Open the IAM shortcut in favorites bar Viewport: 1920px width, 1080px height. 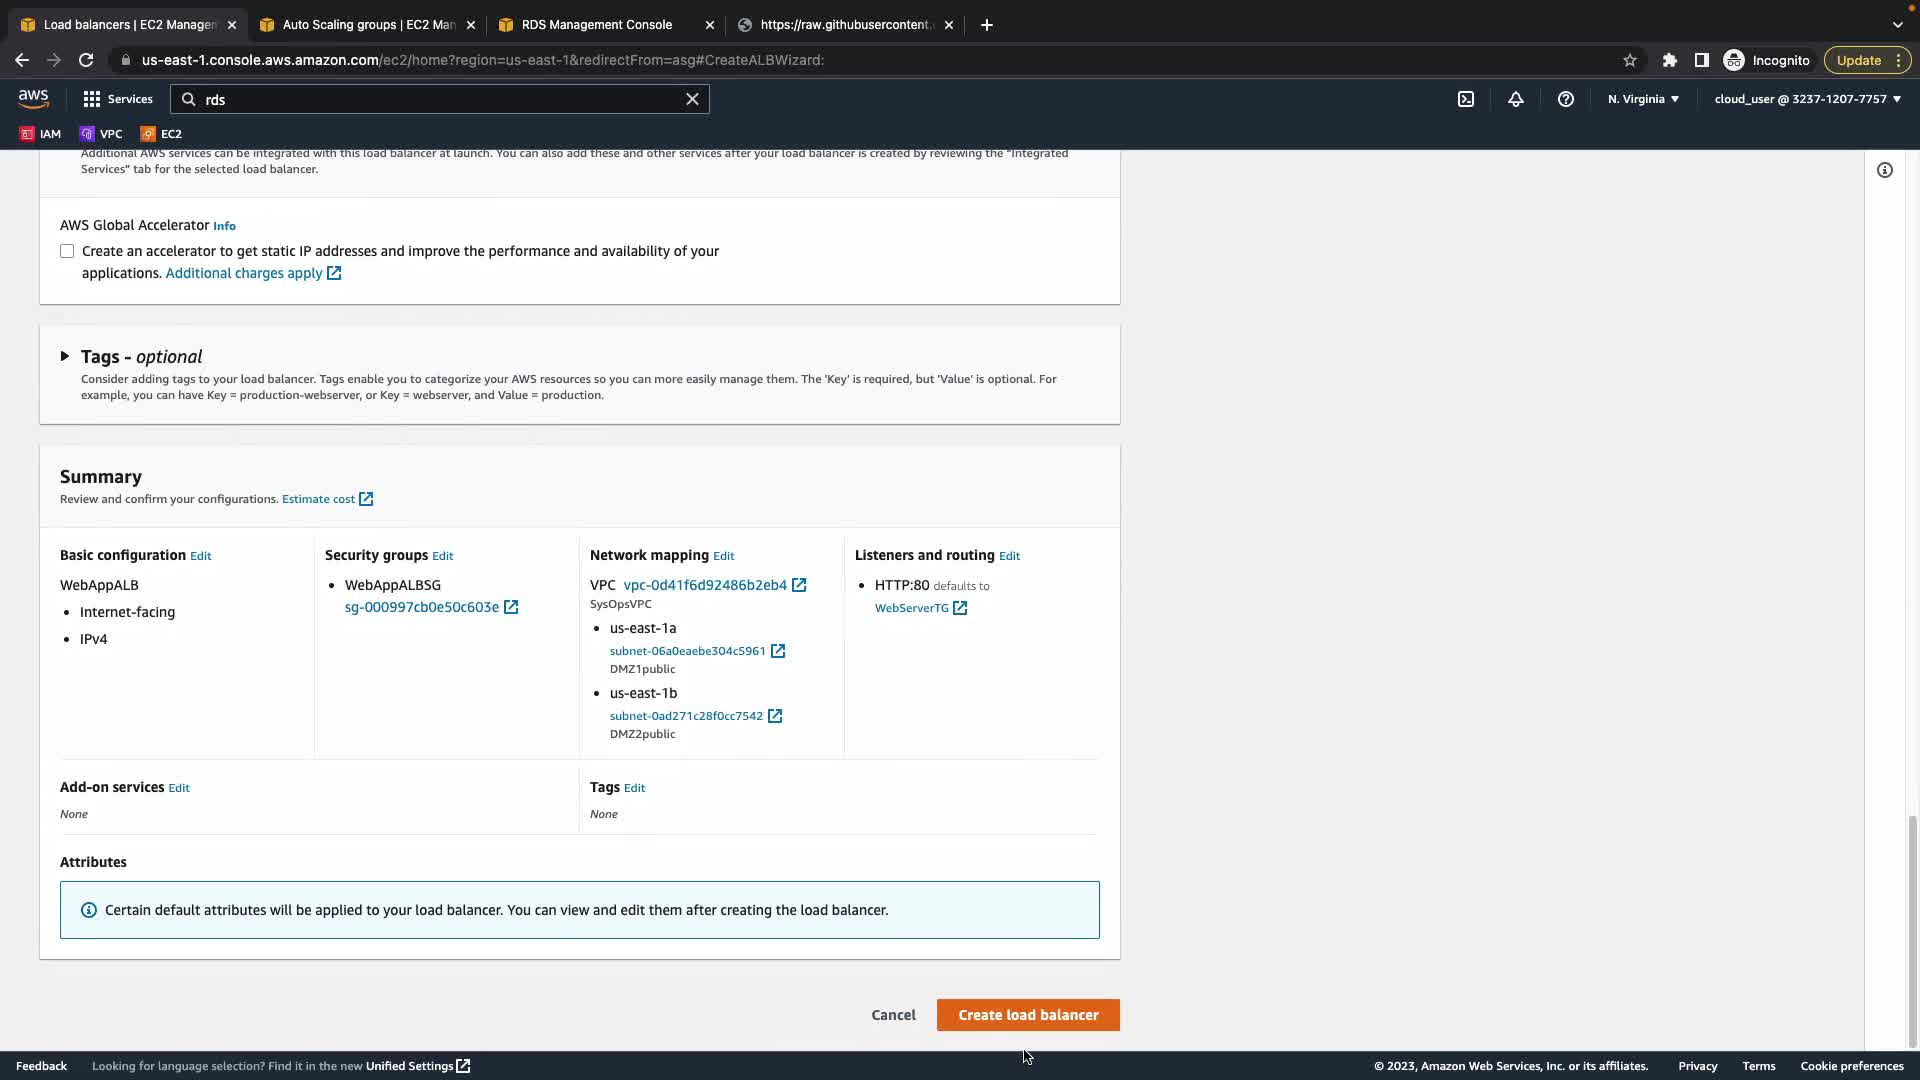point(41,134)
